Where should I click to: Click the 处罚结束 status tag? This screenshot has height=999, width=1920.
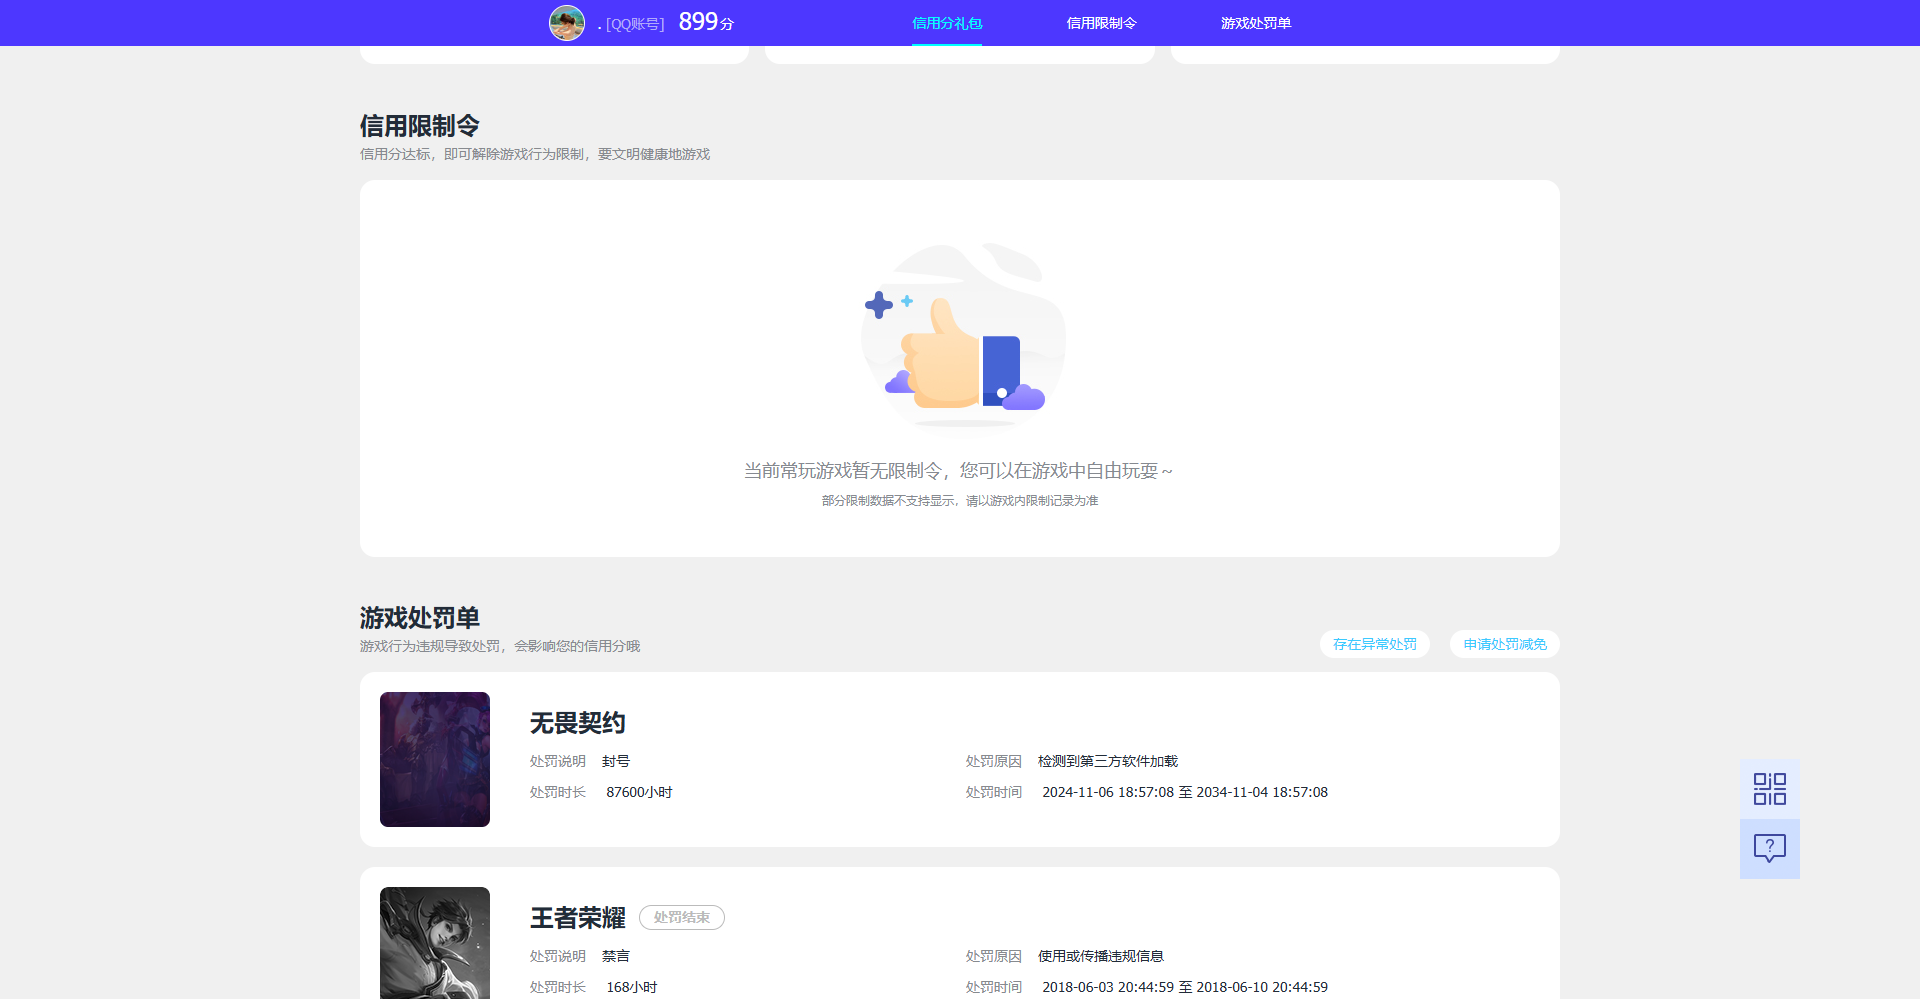pyautogui.click(x=682, y=917)
